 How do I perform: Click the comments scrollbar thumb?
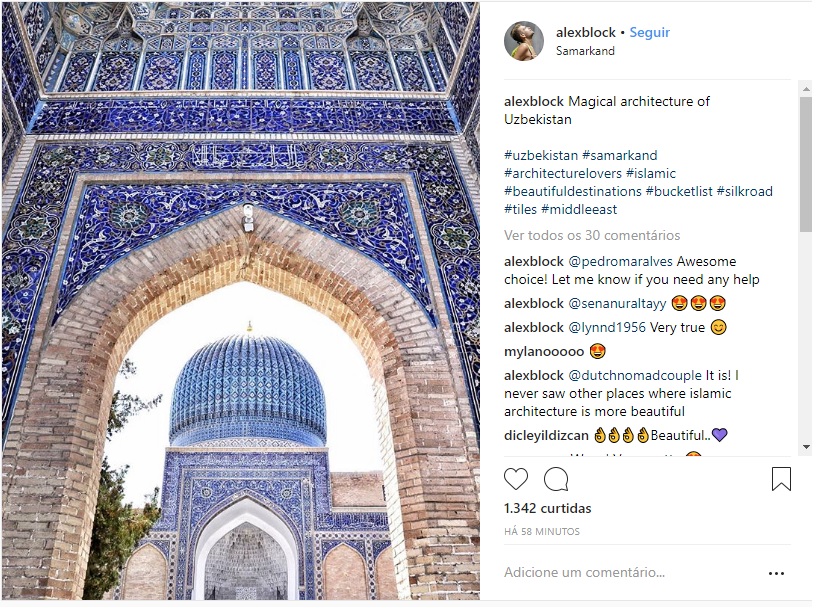point(806,164)
